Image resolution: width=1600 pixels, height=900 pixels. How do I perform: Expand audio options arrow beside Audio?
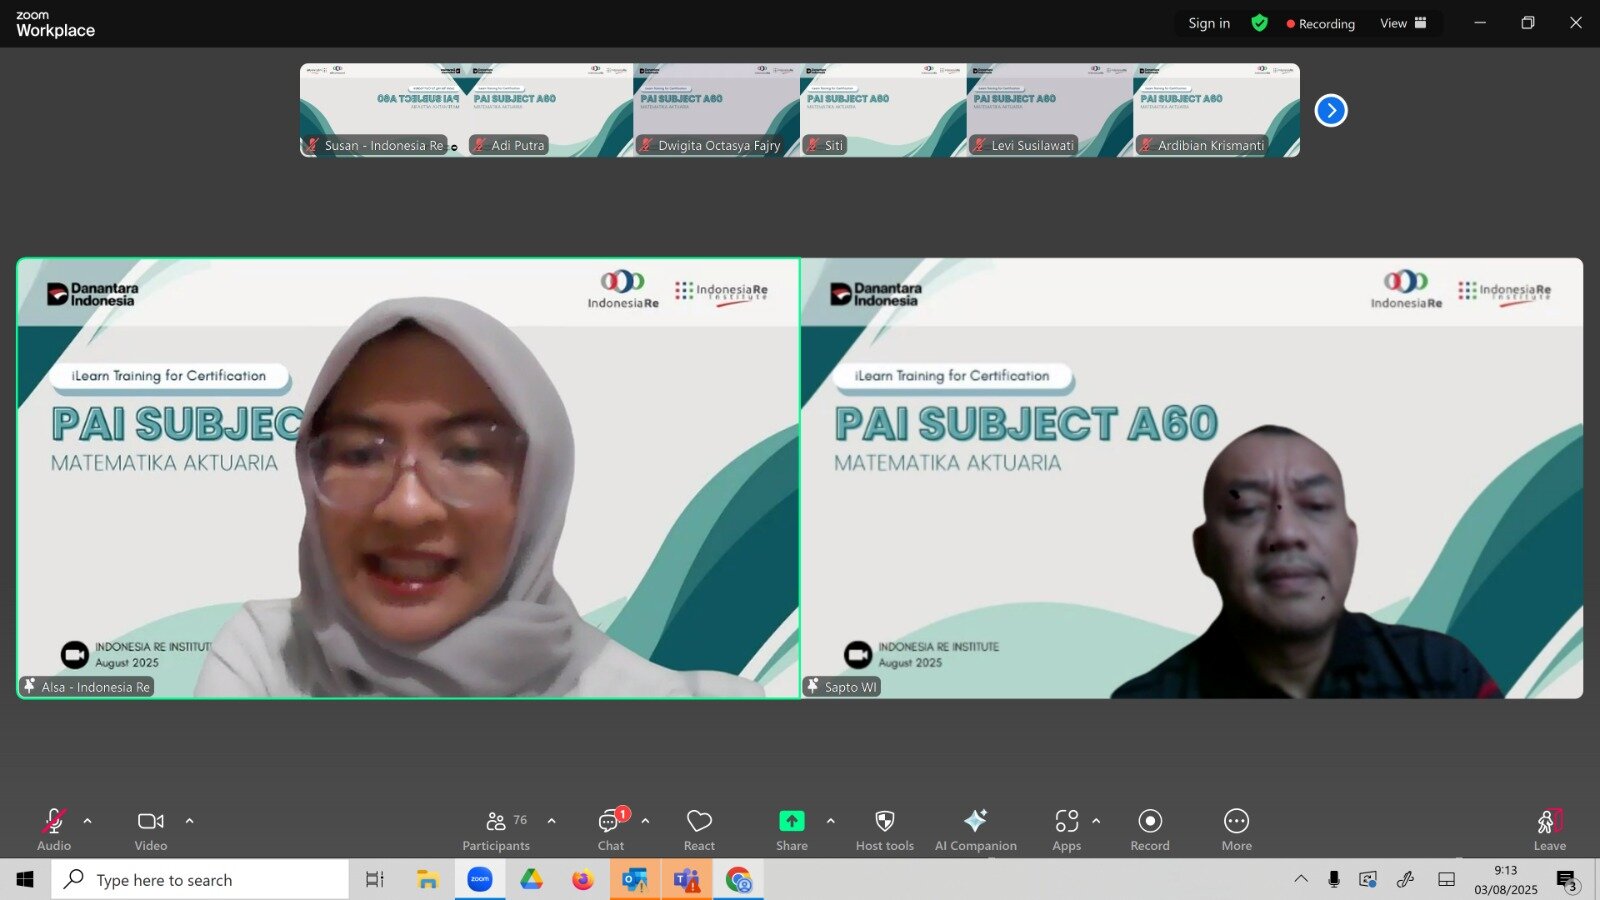click(x=88, y=821)
